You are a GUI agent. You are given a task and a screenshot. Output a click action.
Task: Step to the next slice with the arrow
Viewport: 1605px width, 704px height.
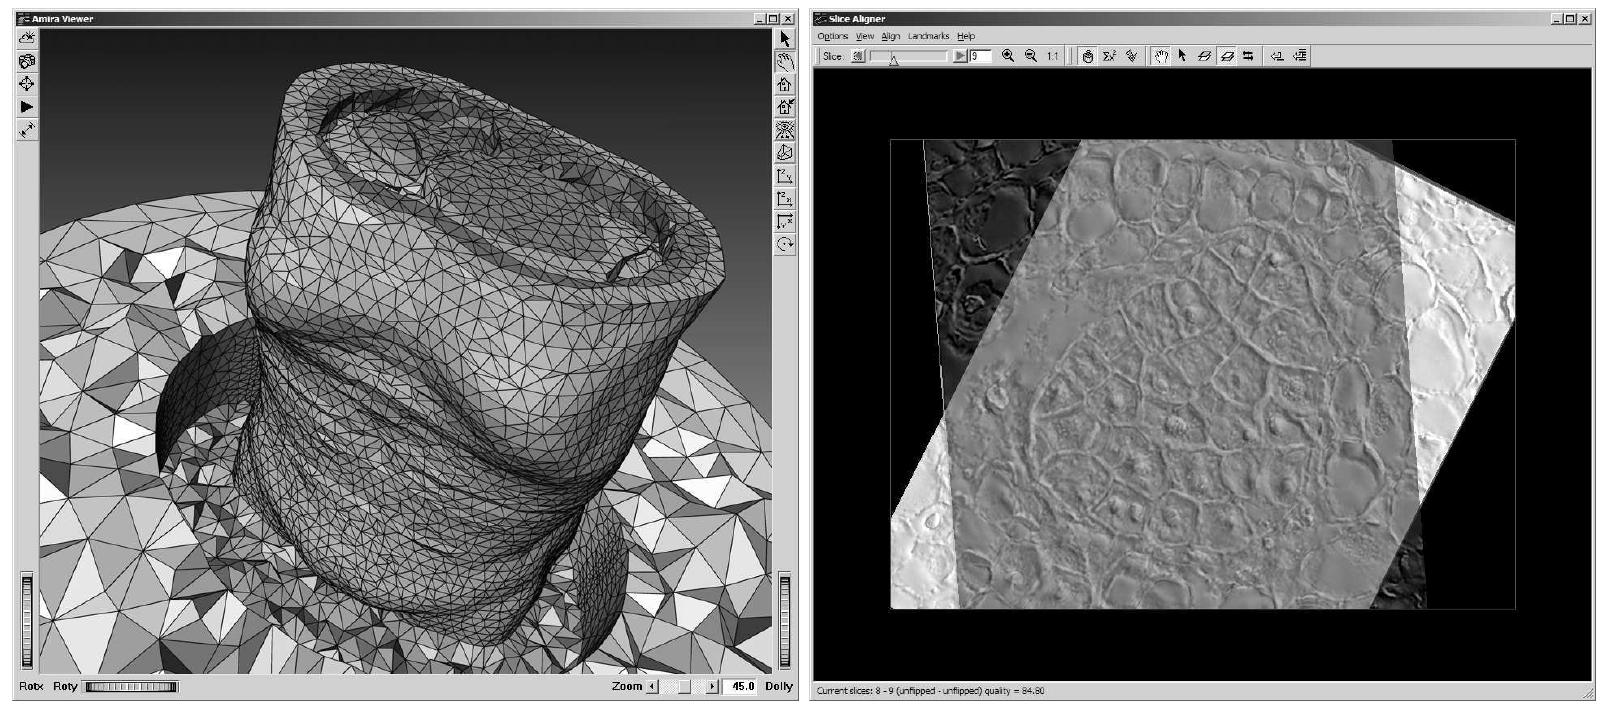click(960, 57)
